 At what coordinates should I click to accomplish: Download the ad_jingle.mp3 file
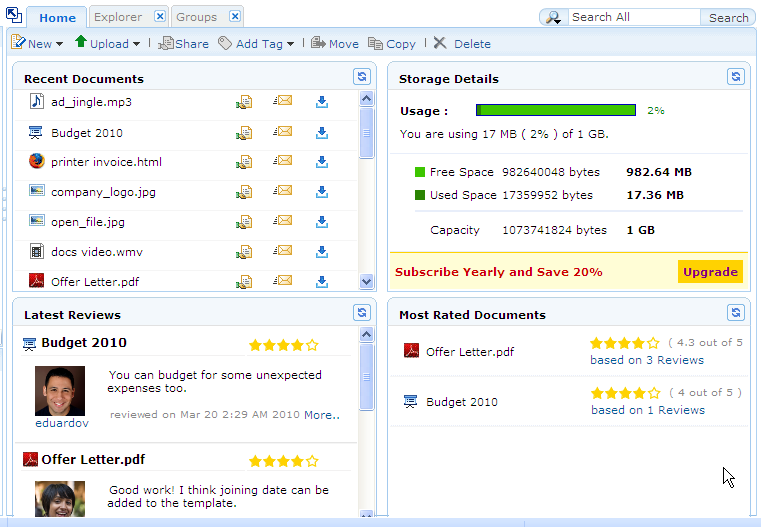tap(322, 102)
